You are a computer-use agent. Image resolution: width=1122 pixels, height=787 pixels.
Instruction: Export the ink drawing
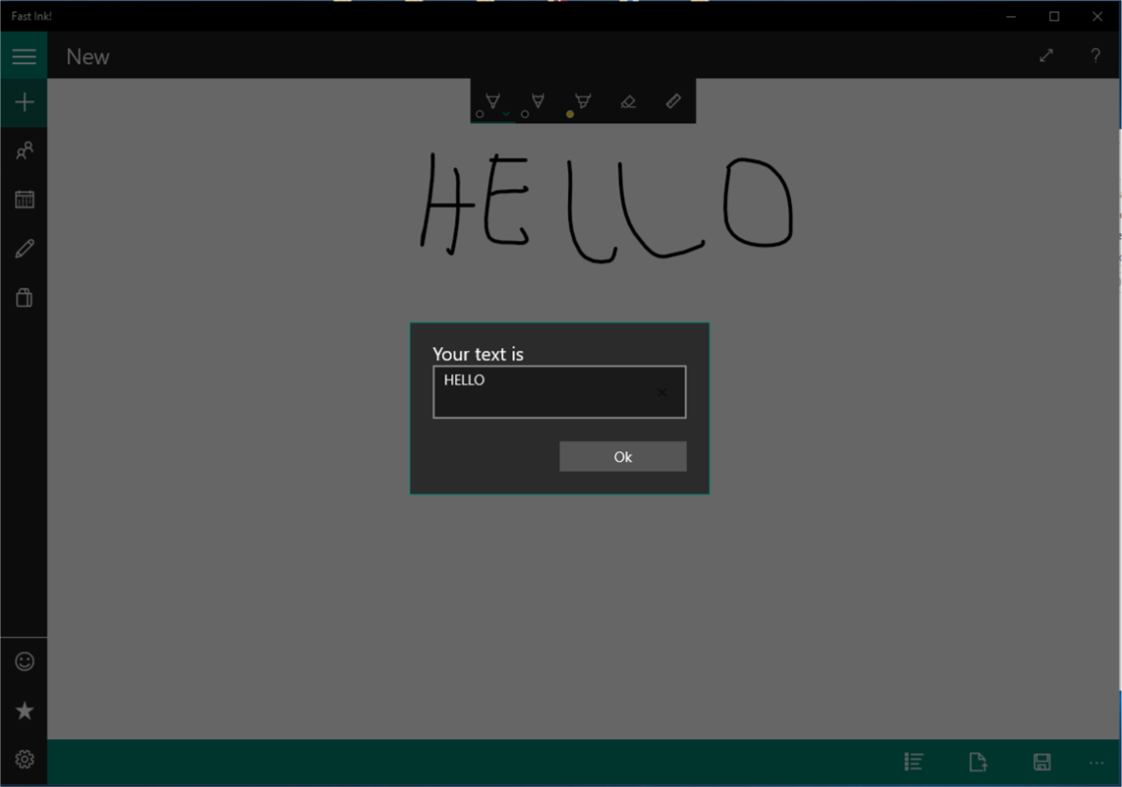978,761
